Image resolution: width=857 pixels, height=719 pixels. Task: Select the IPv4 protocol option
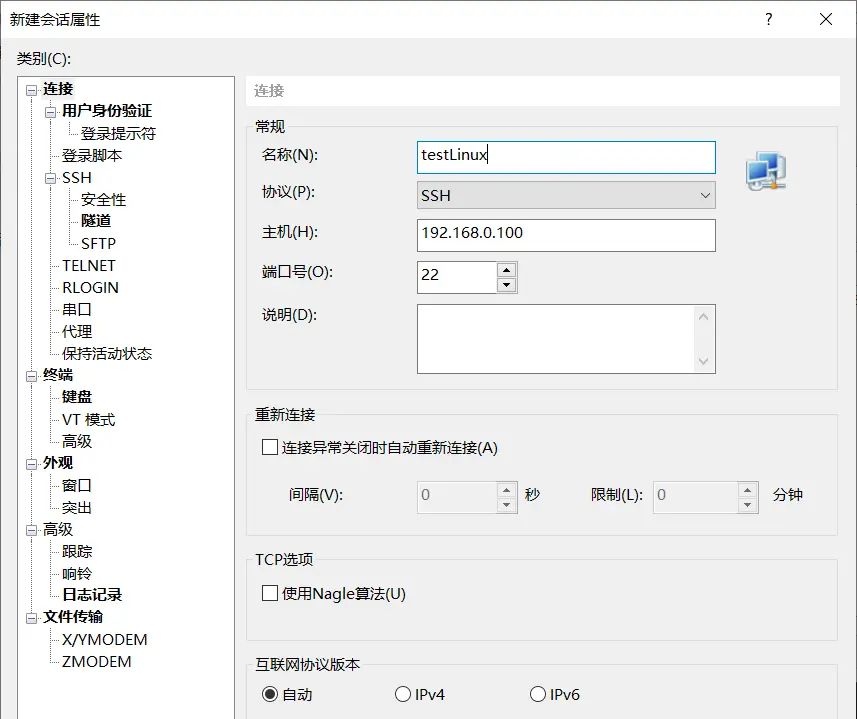click(404, 693)
